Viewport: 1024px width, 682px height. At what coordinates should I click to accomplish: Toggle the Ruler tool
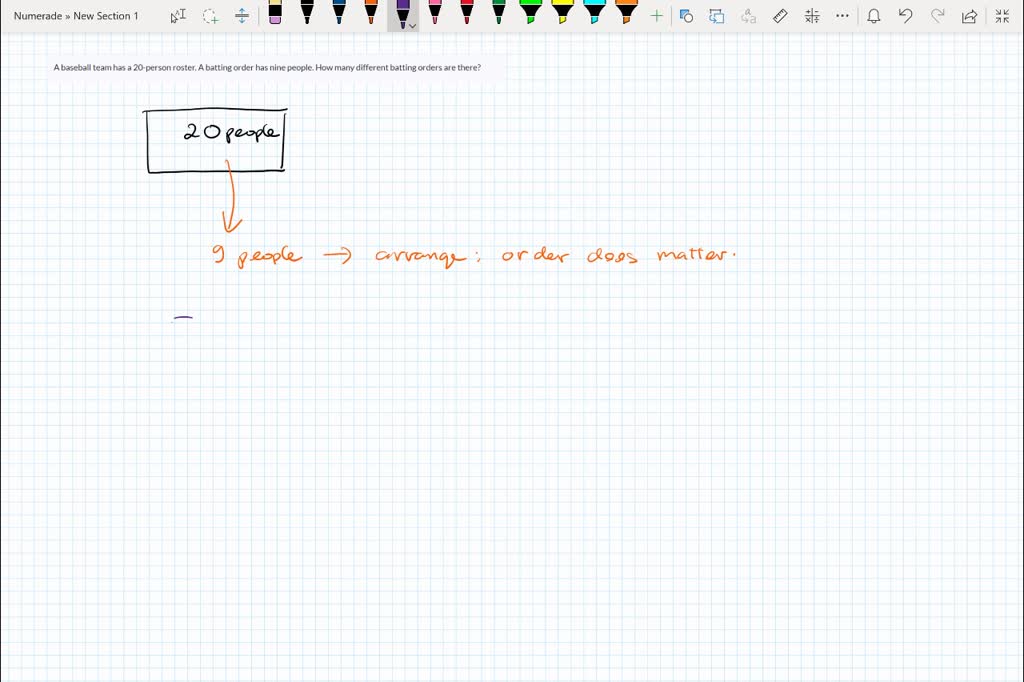click(781, 16)
